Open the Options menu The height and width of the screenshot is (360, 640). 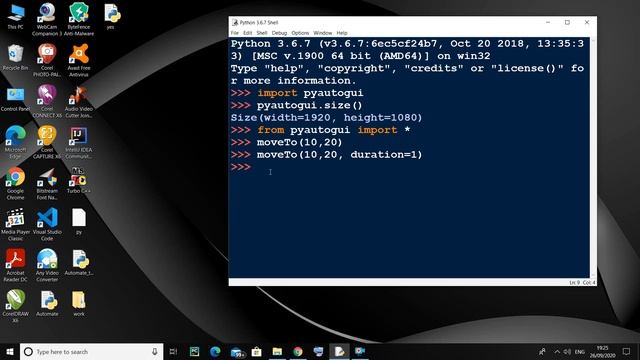click(x=300, y=33)
